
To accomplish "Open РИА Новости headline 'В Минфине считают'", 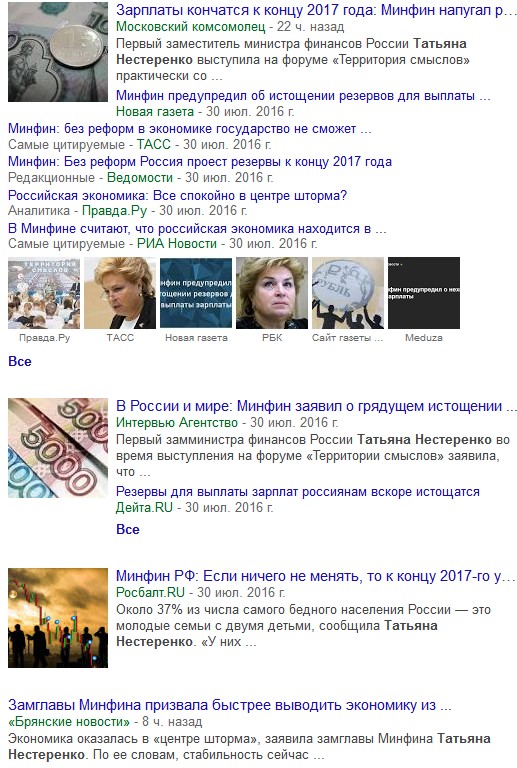I will 197,229.
